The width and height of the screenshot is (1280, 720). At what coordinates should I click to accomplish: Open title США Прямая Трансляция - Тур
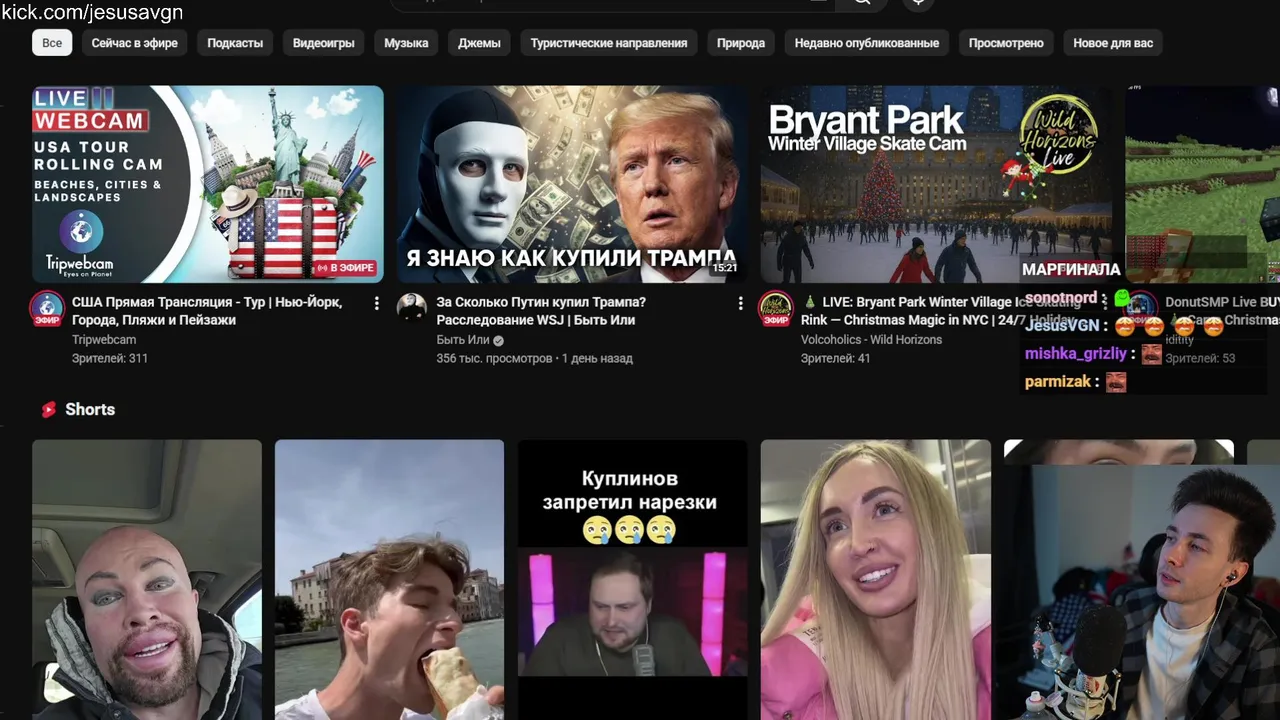(207, 311)
